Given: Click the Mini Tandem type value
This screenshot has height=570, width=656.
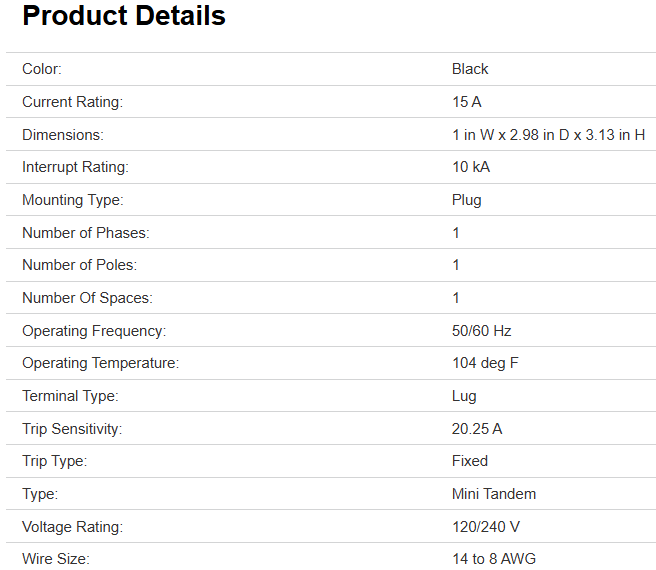Looking at the screenshot, I should click(494, 494).
